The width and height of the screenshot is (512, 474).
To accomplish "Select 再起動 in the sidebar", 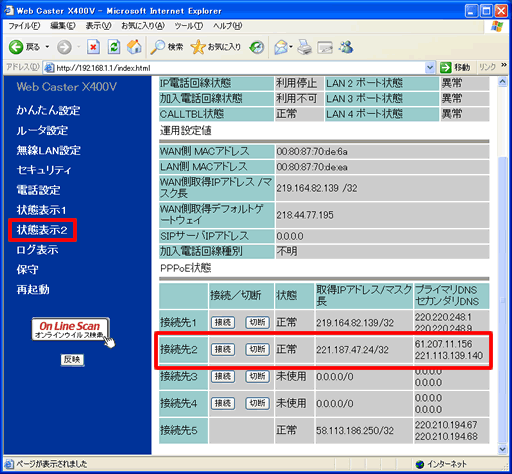I will click(x=33, y=289).
